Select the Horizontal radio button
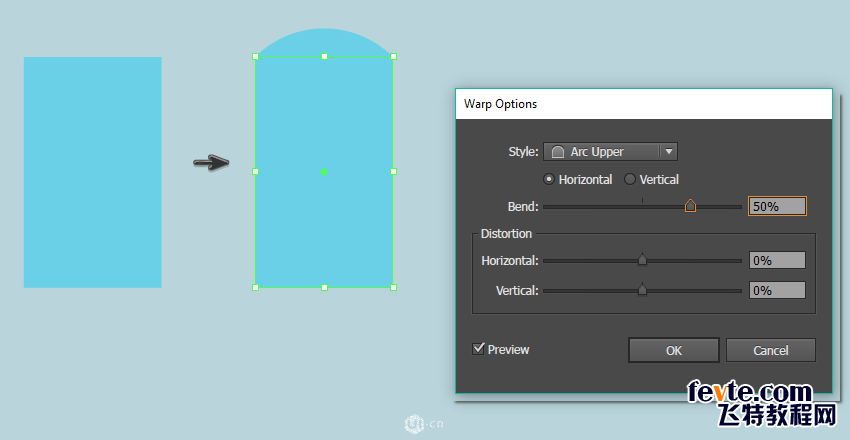 click(x=549, y=179)
